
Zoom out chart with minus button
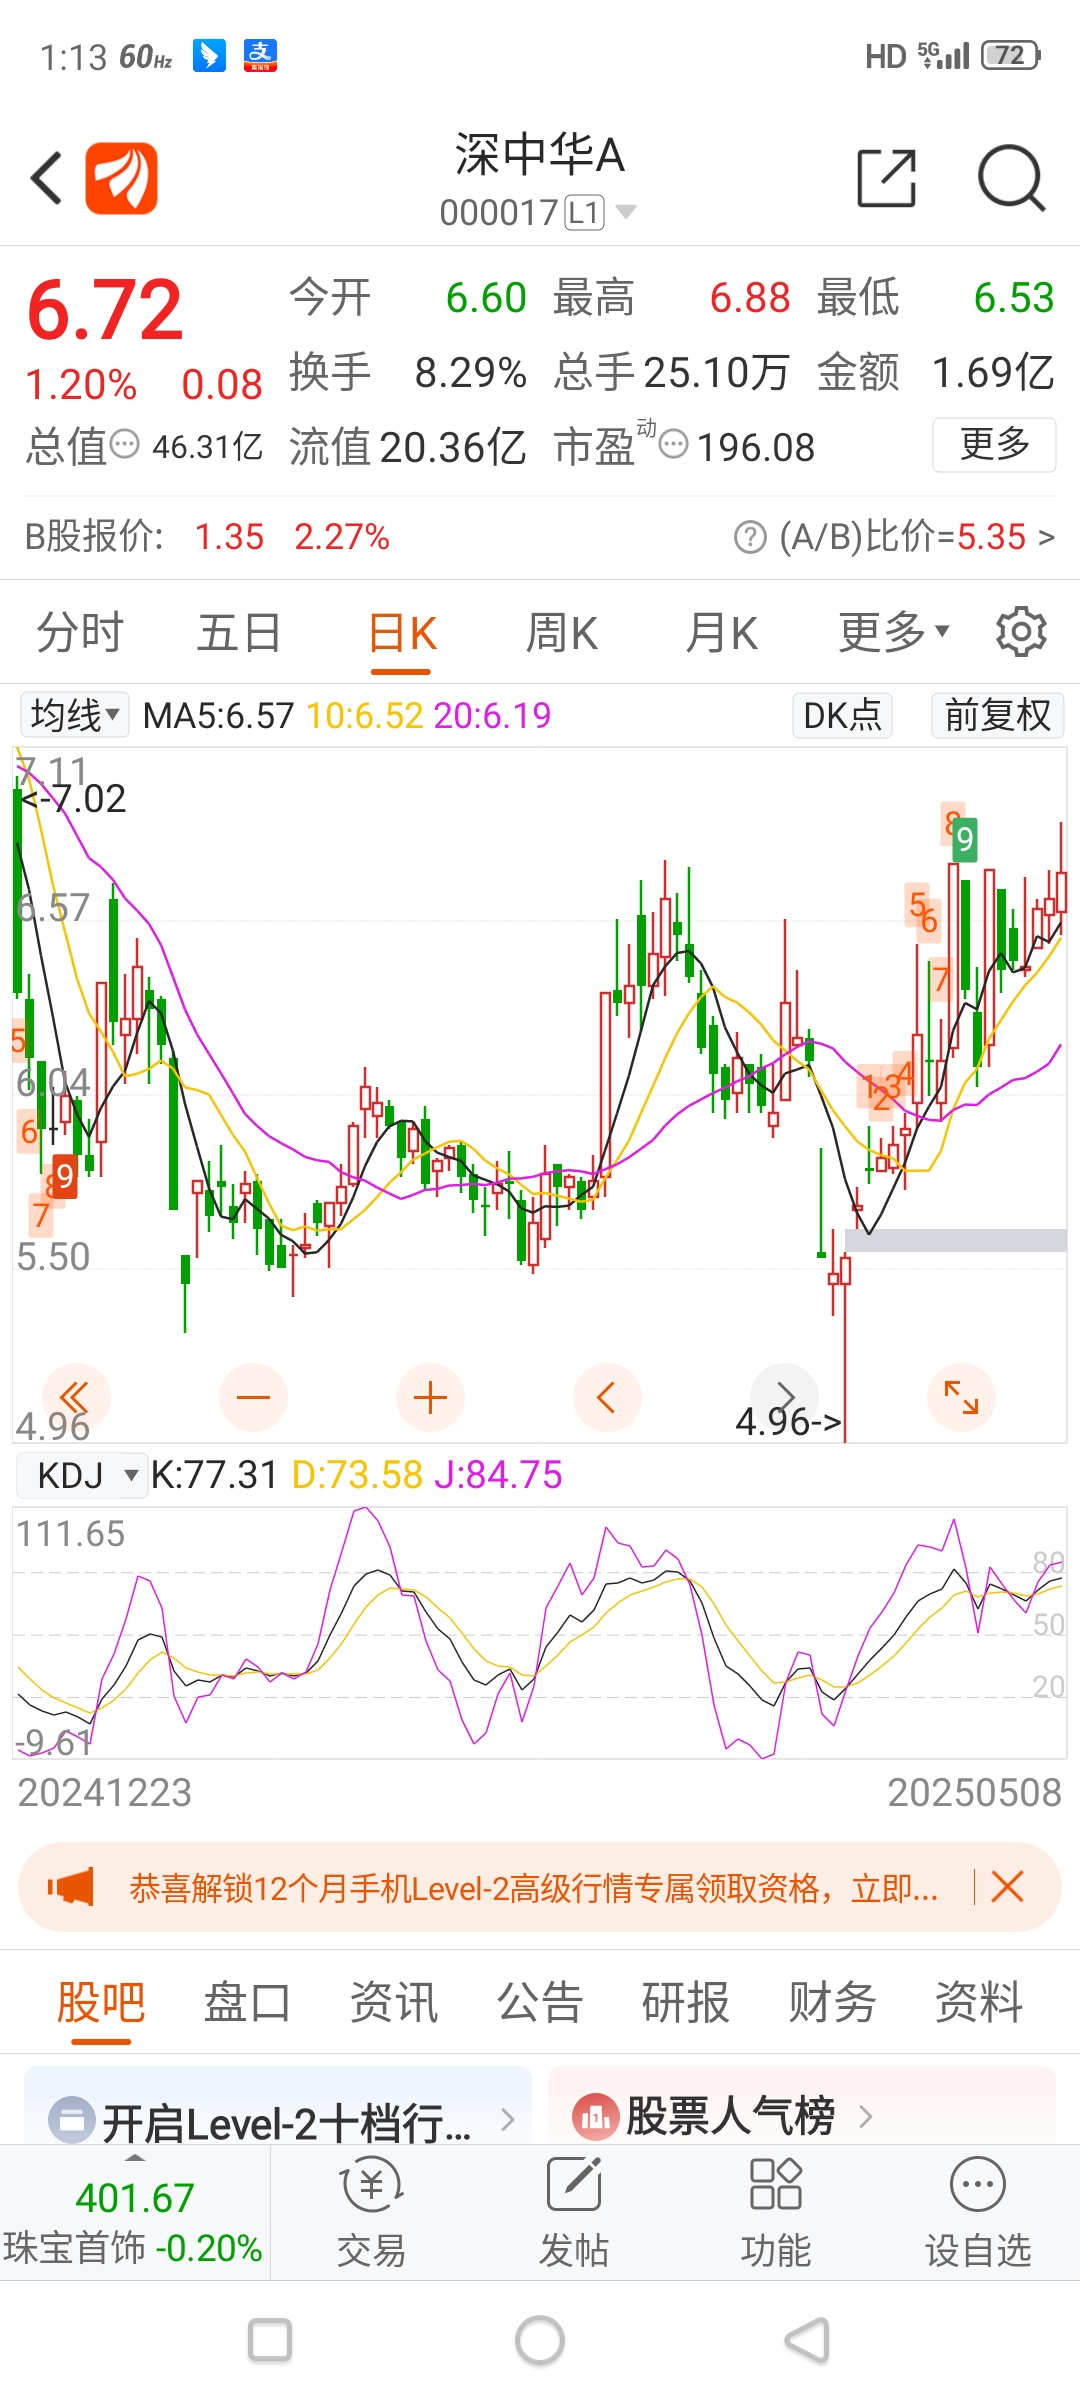(x=253, y=1397)
